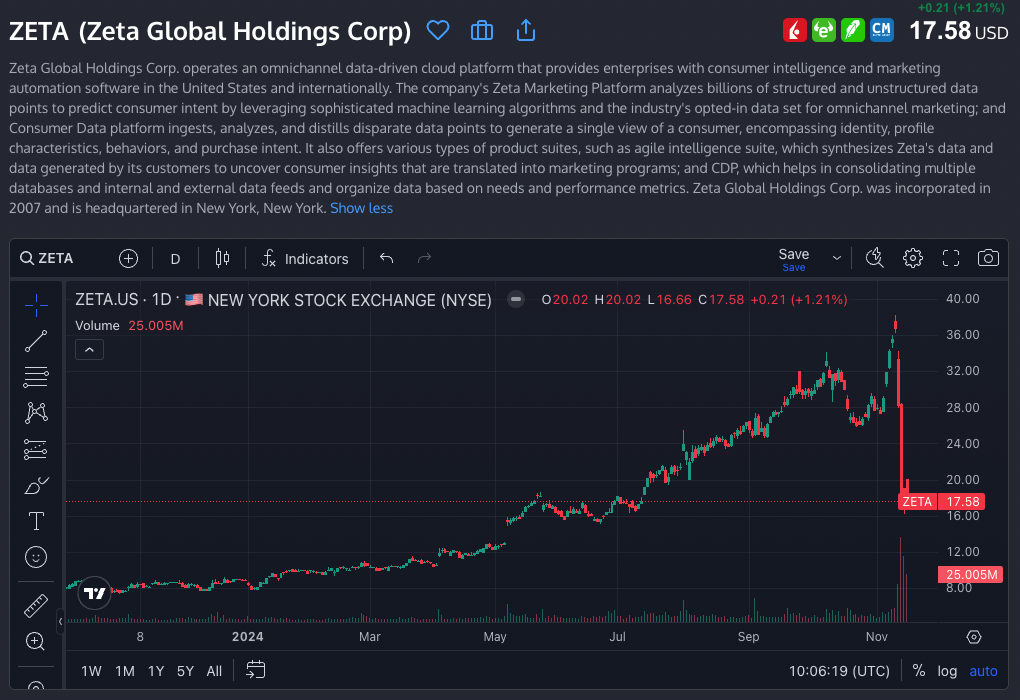This screenshot has height=700, width=1020.
Task: Click the Volume indicator label
Action: (x=97, y=325)
